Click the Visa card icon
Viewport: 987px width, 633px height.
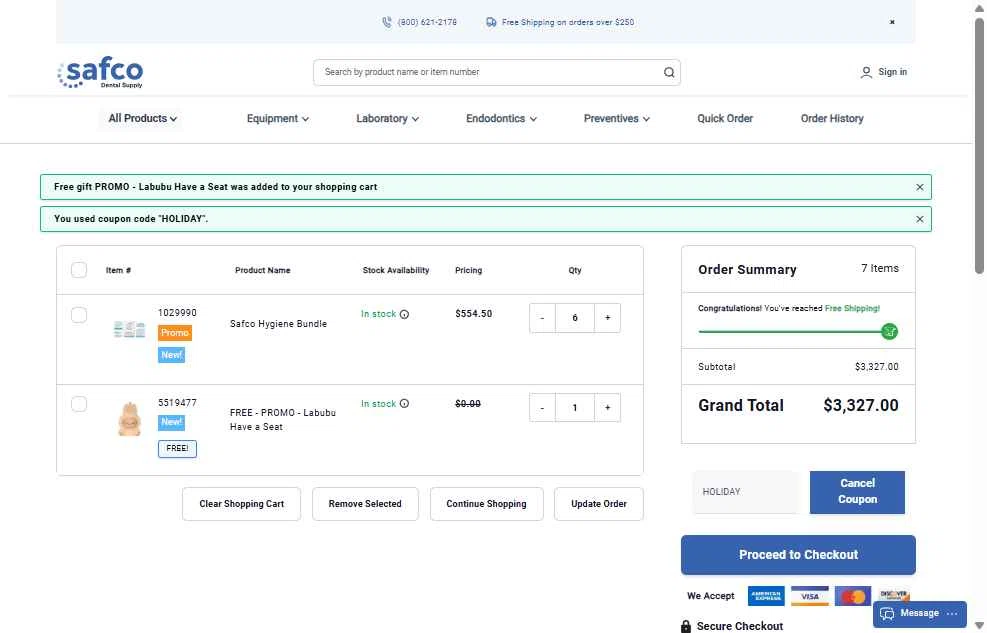tap(809, 596)
